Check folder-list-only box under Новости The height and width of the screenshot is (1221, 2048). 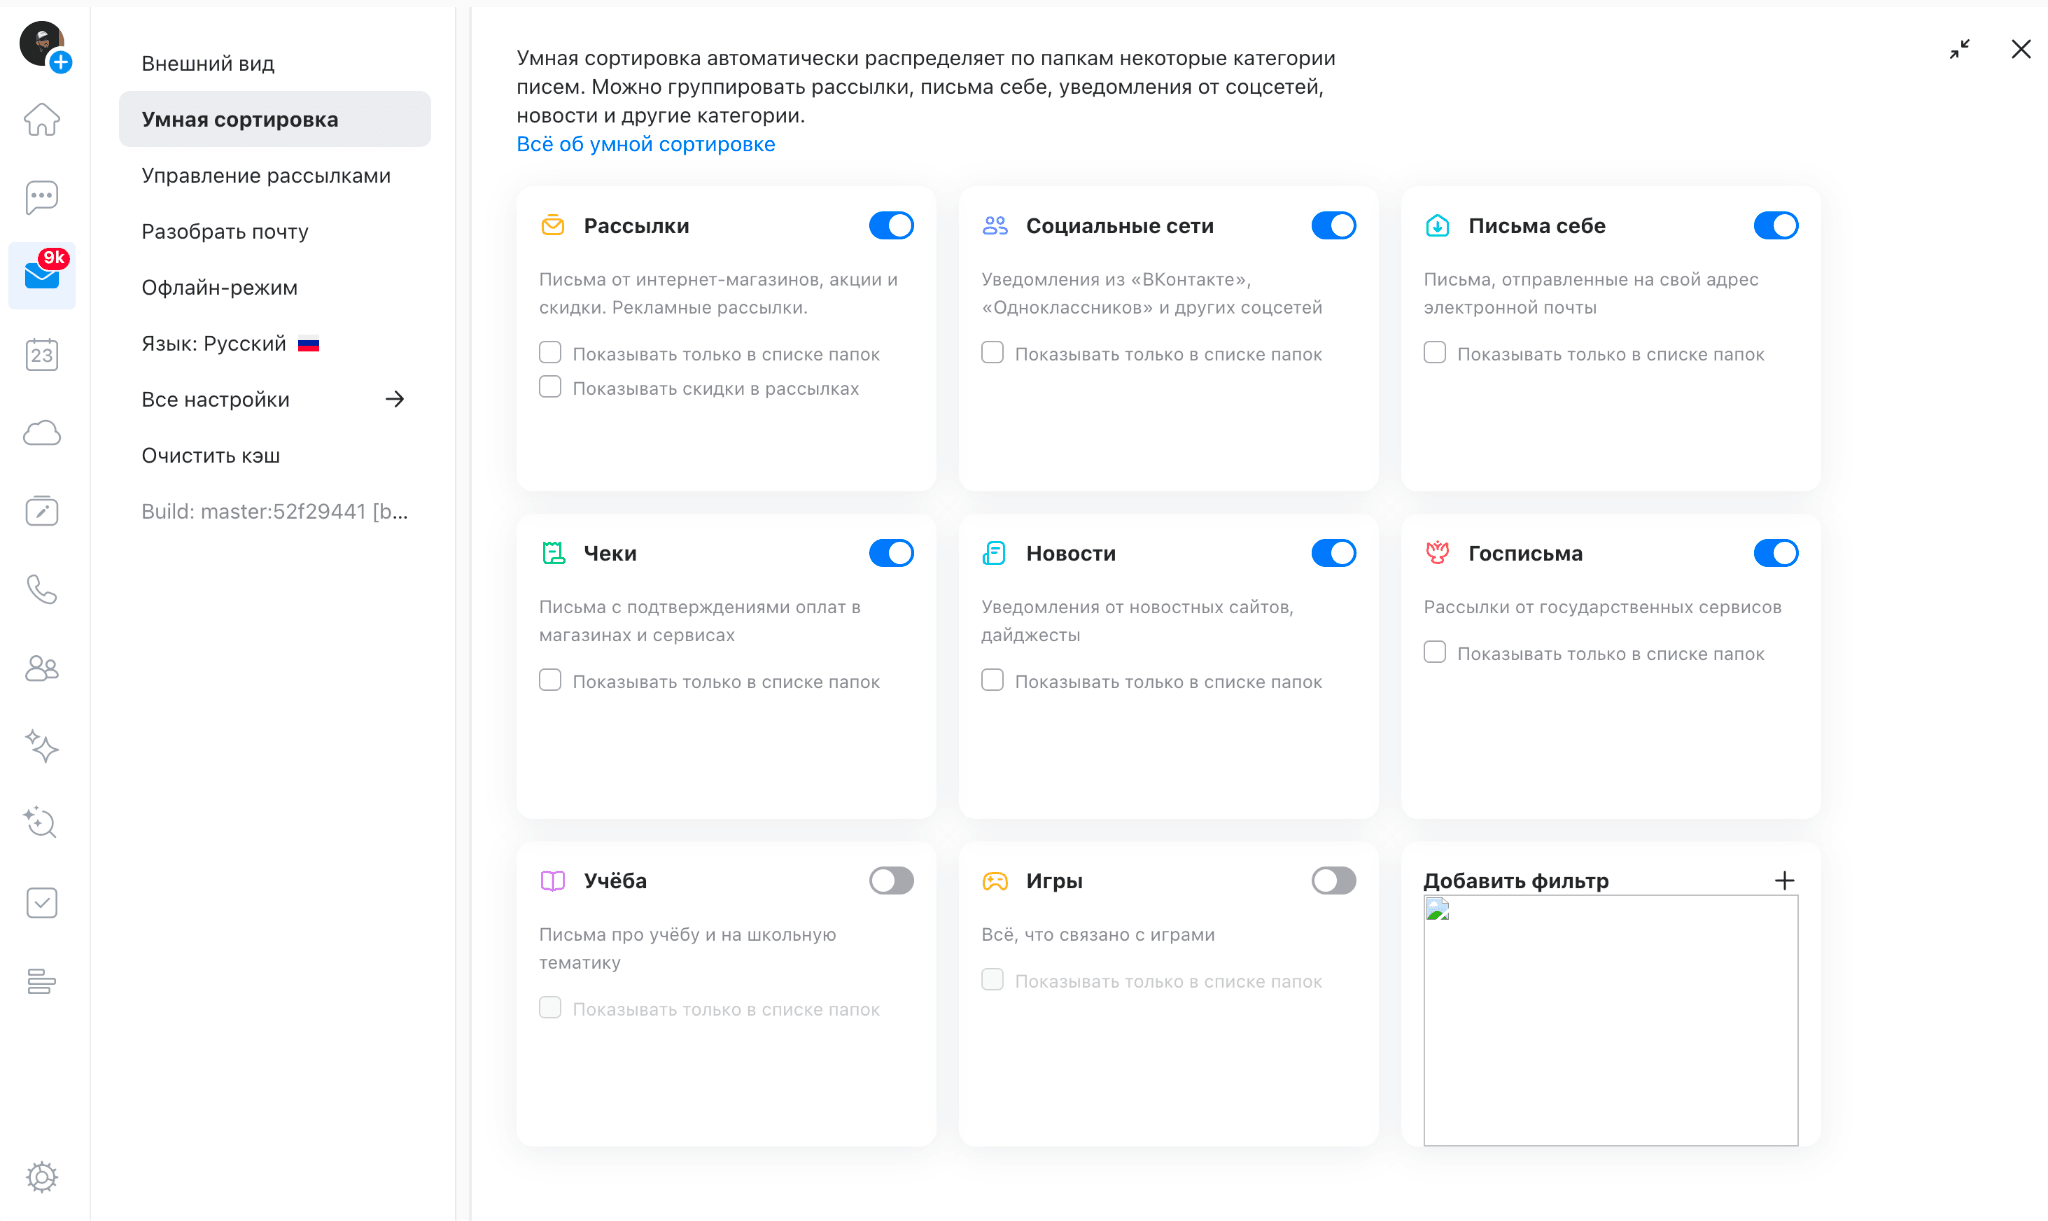pos(992,681)
